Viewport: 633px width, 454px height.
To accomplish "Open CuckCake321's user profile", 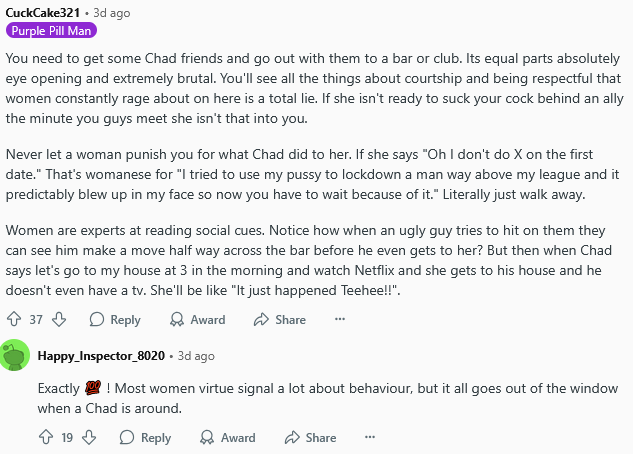I will coord(43,11).
